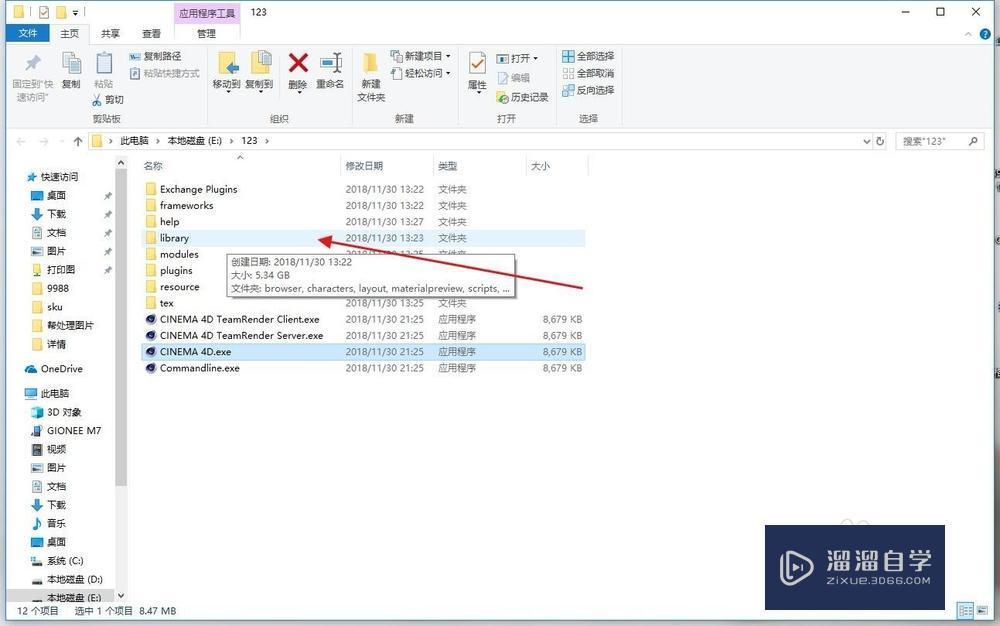Sort by the 类型 type column header
Image resolution: width=1000 pixels, height=626 pixels.
coord(448,166)
